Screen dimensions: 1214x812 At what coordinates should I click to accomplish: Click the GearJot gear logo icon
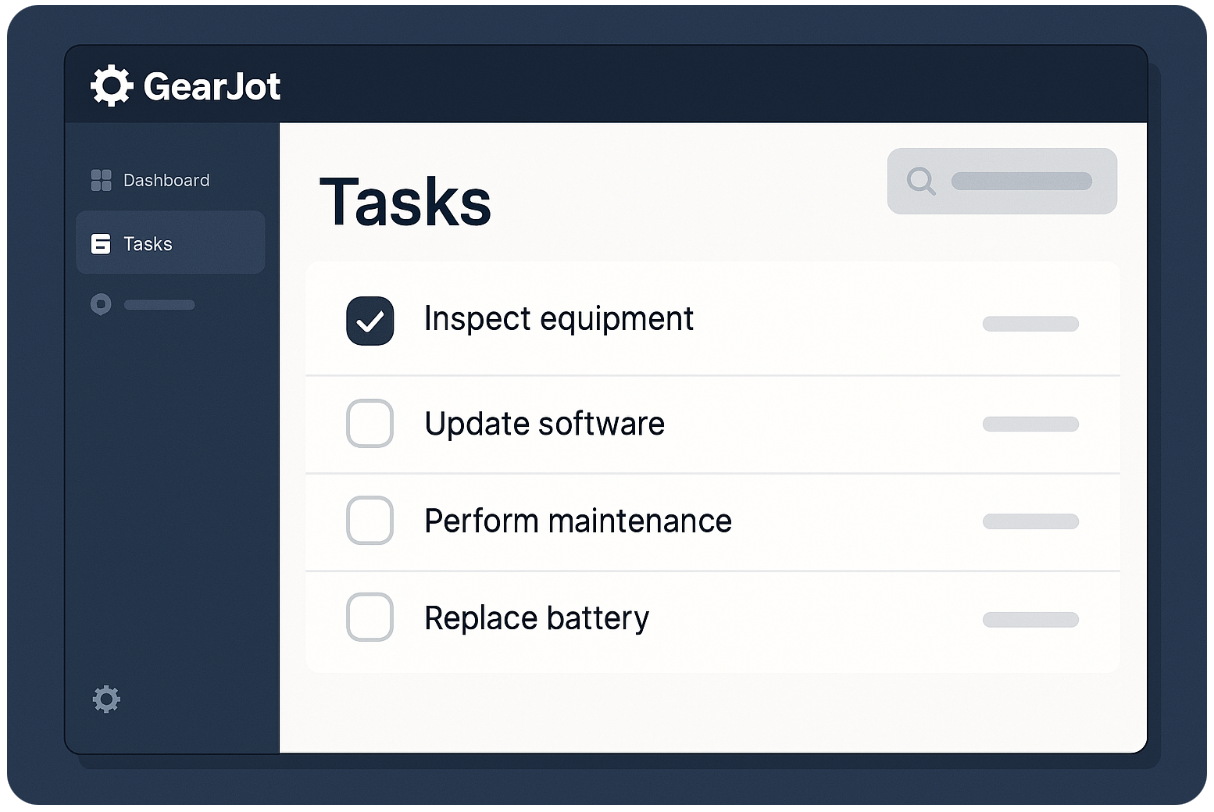coord(111,86)
